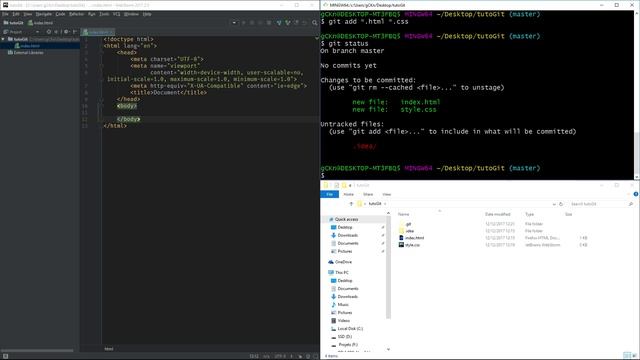
Task: Click the Project panel settings gear icon
Action: [66, 31]
